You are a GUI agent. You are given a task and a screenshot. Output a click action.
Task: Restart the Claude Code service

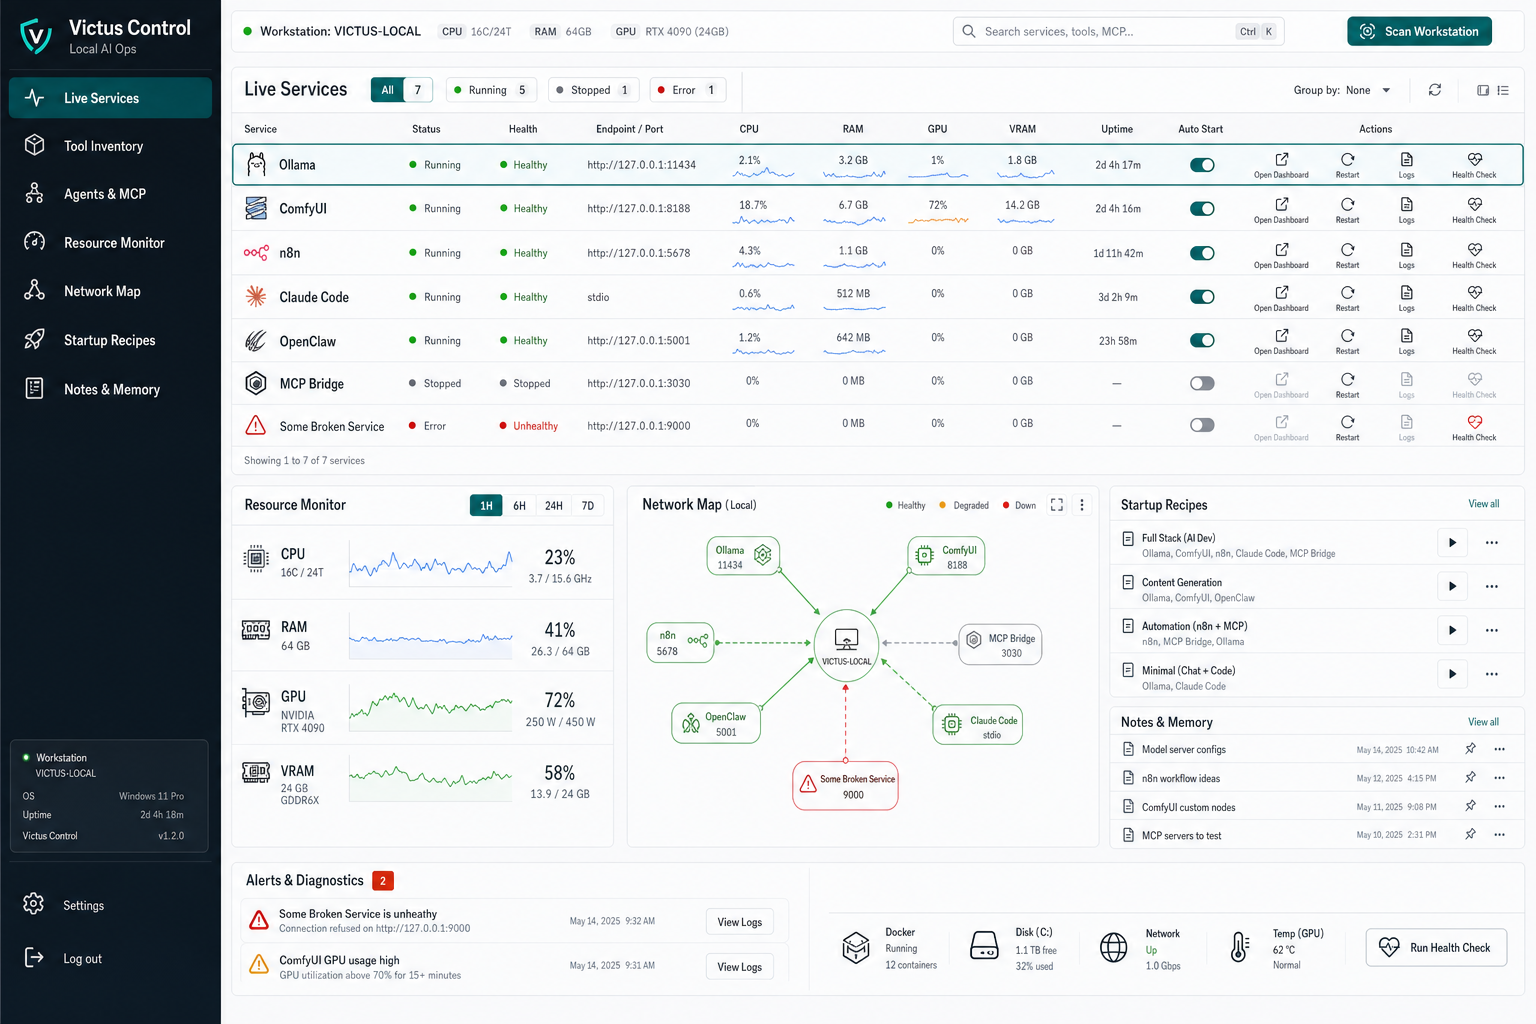1347,297
